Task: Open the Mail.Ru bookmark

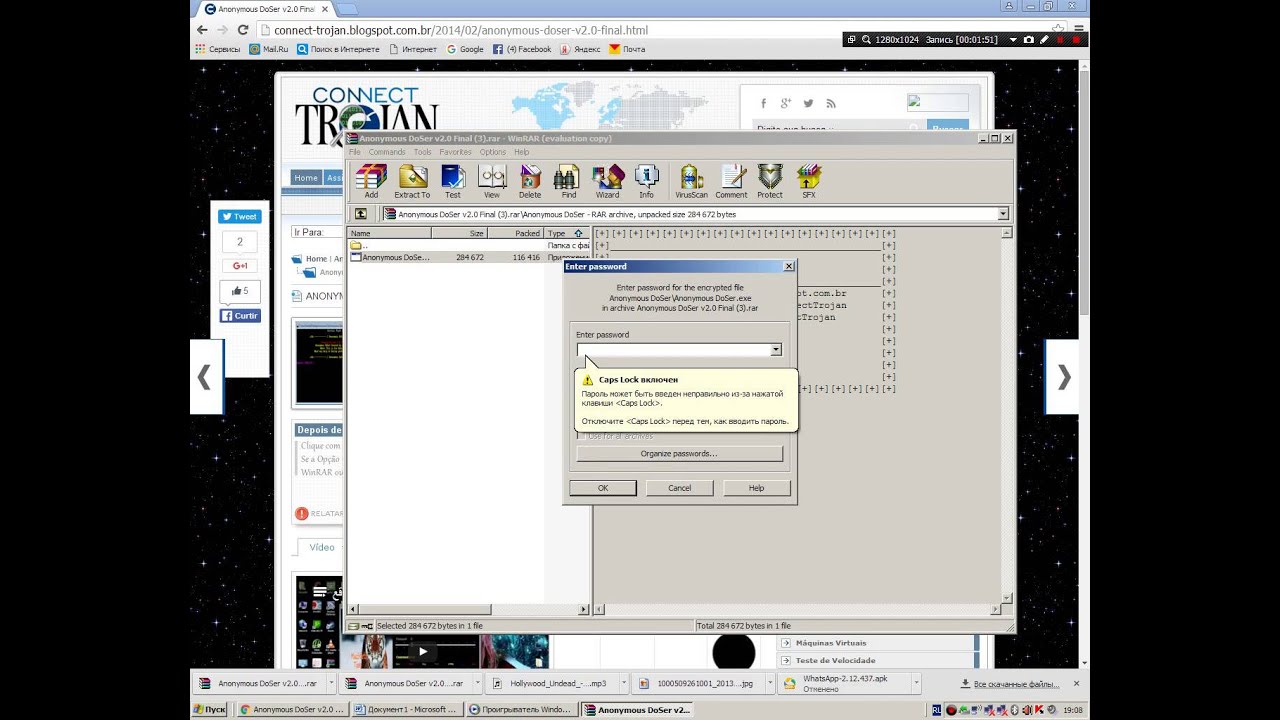Action: (268, 49)
